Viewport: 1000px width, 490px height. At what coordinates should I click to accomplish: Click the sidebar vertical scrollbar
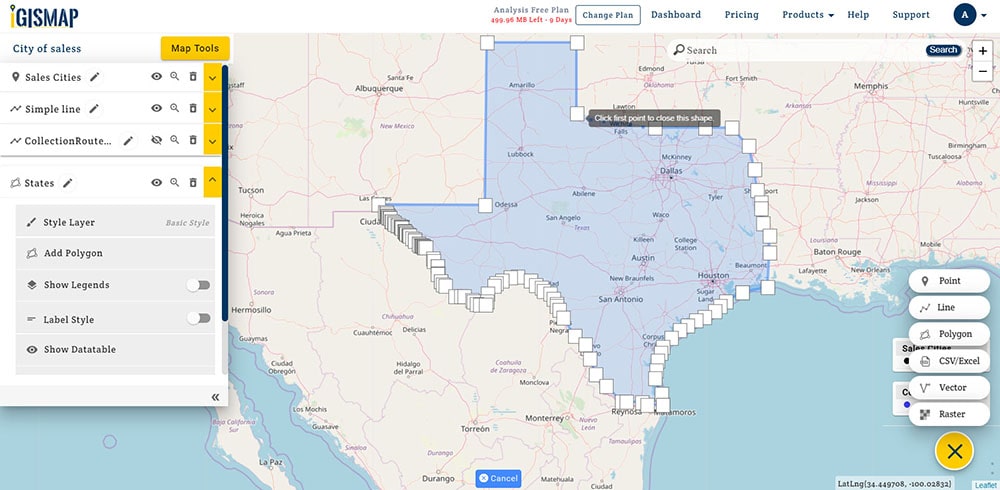224,191
